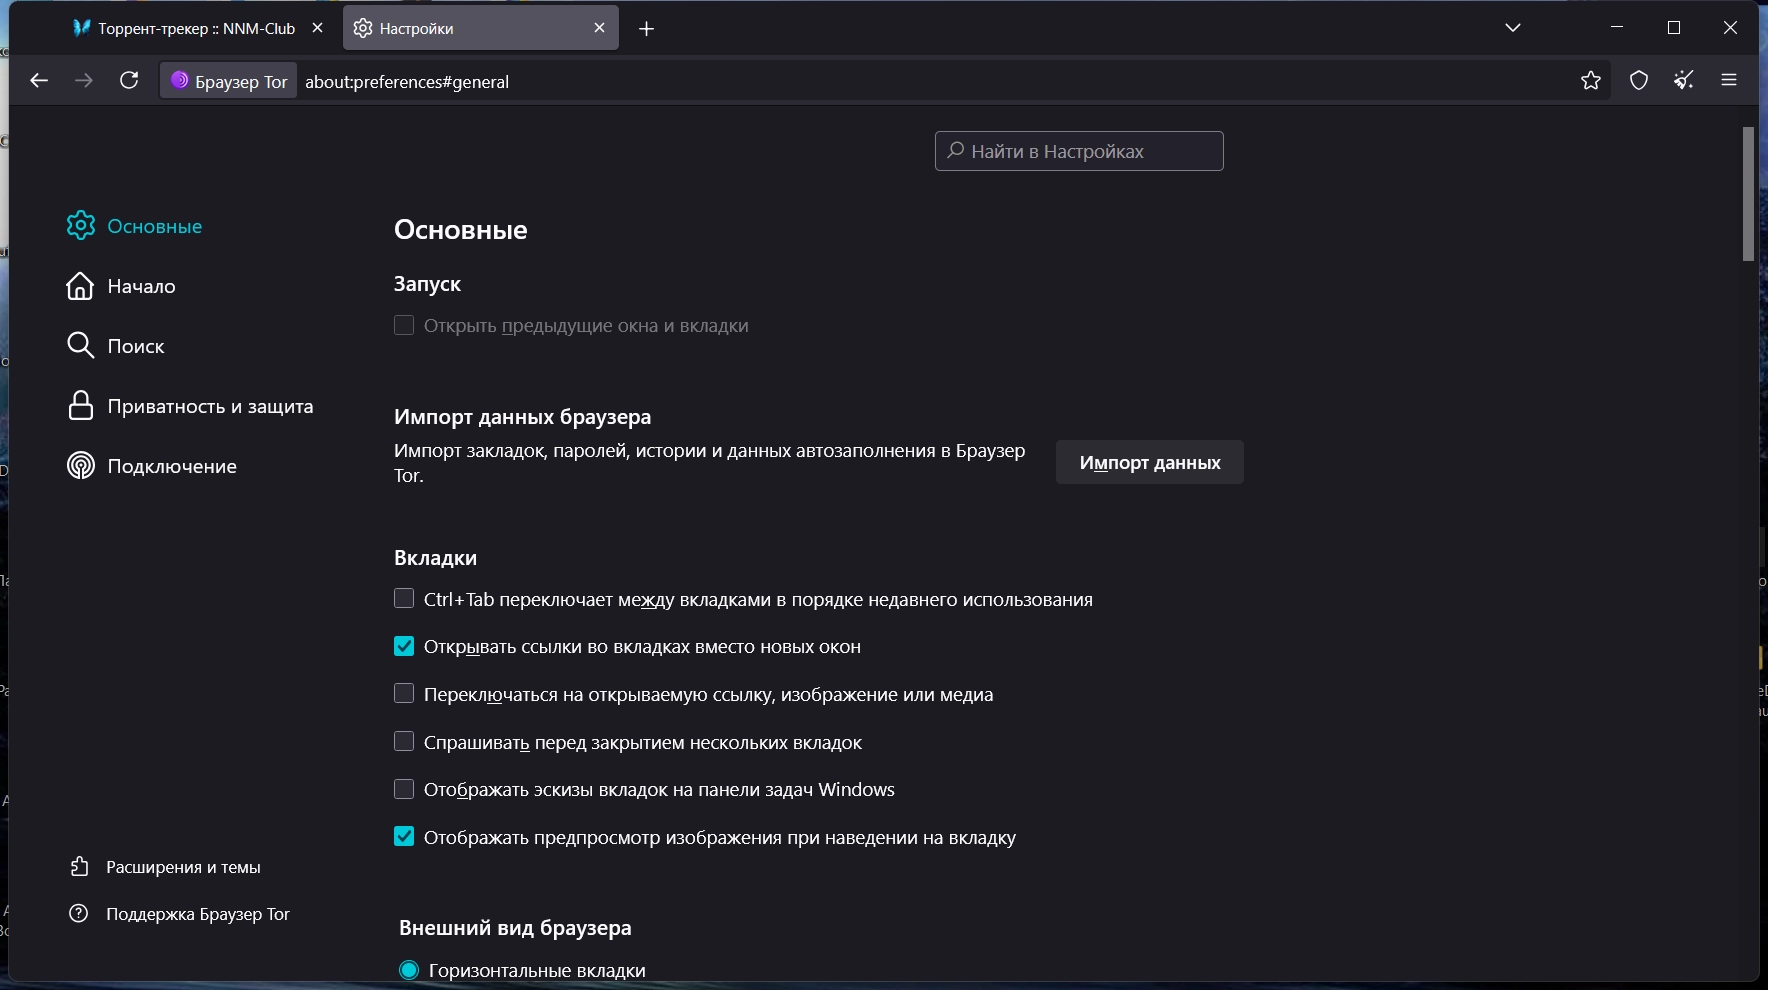Open a new tab with the plus icon
1768x990 pixels.
(647, 29)
